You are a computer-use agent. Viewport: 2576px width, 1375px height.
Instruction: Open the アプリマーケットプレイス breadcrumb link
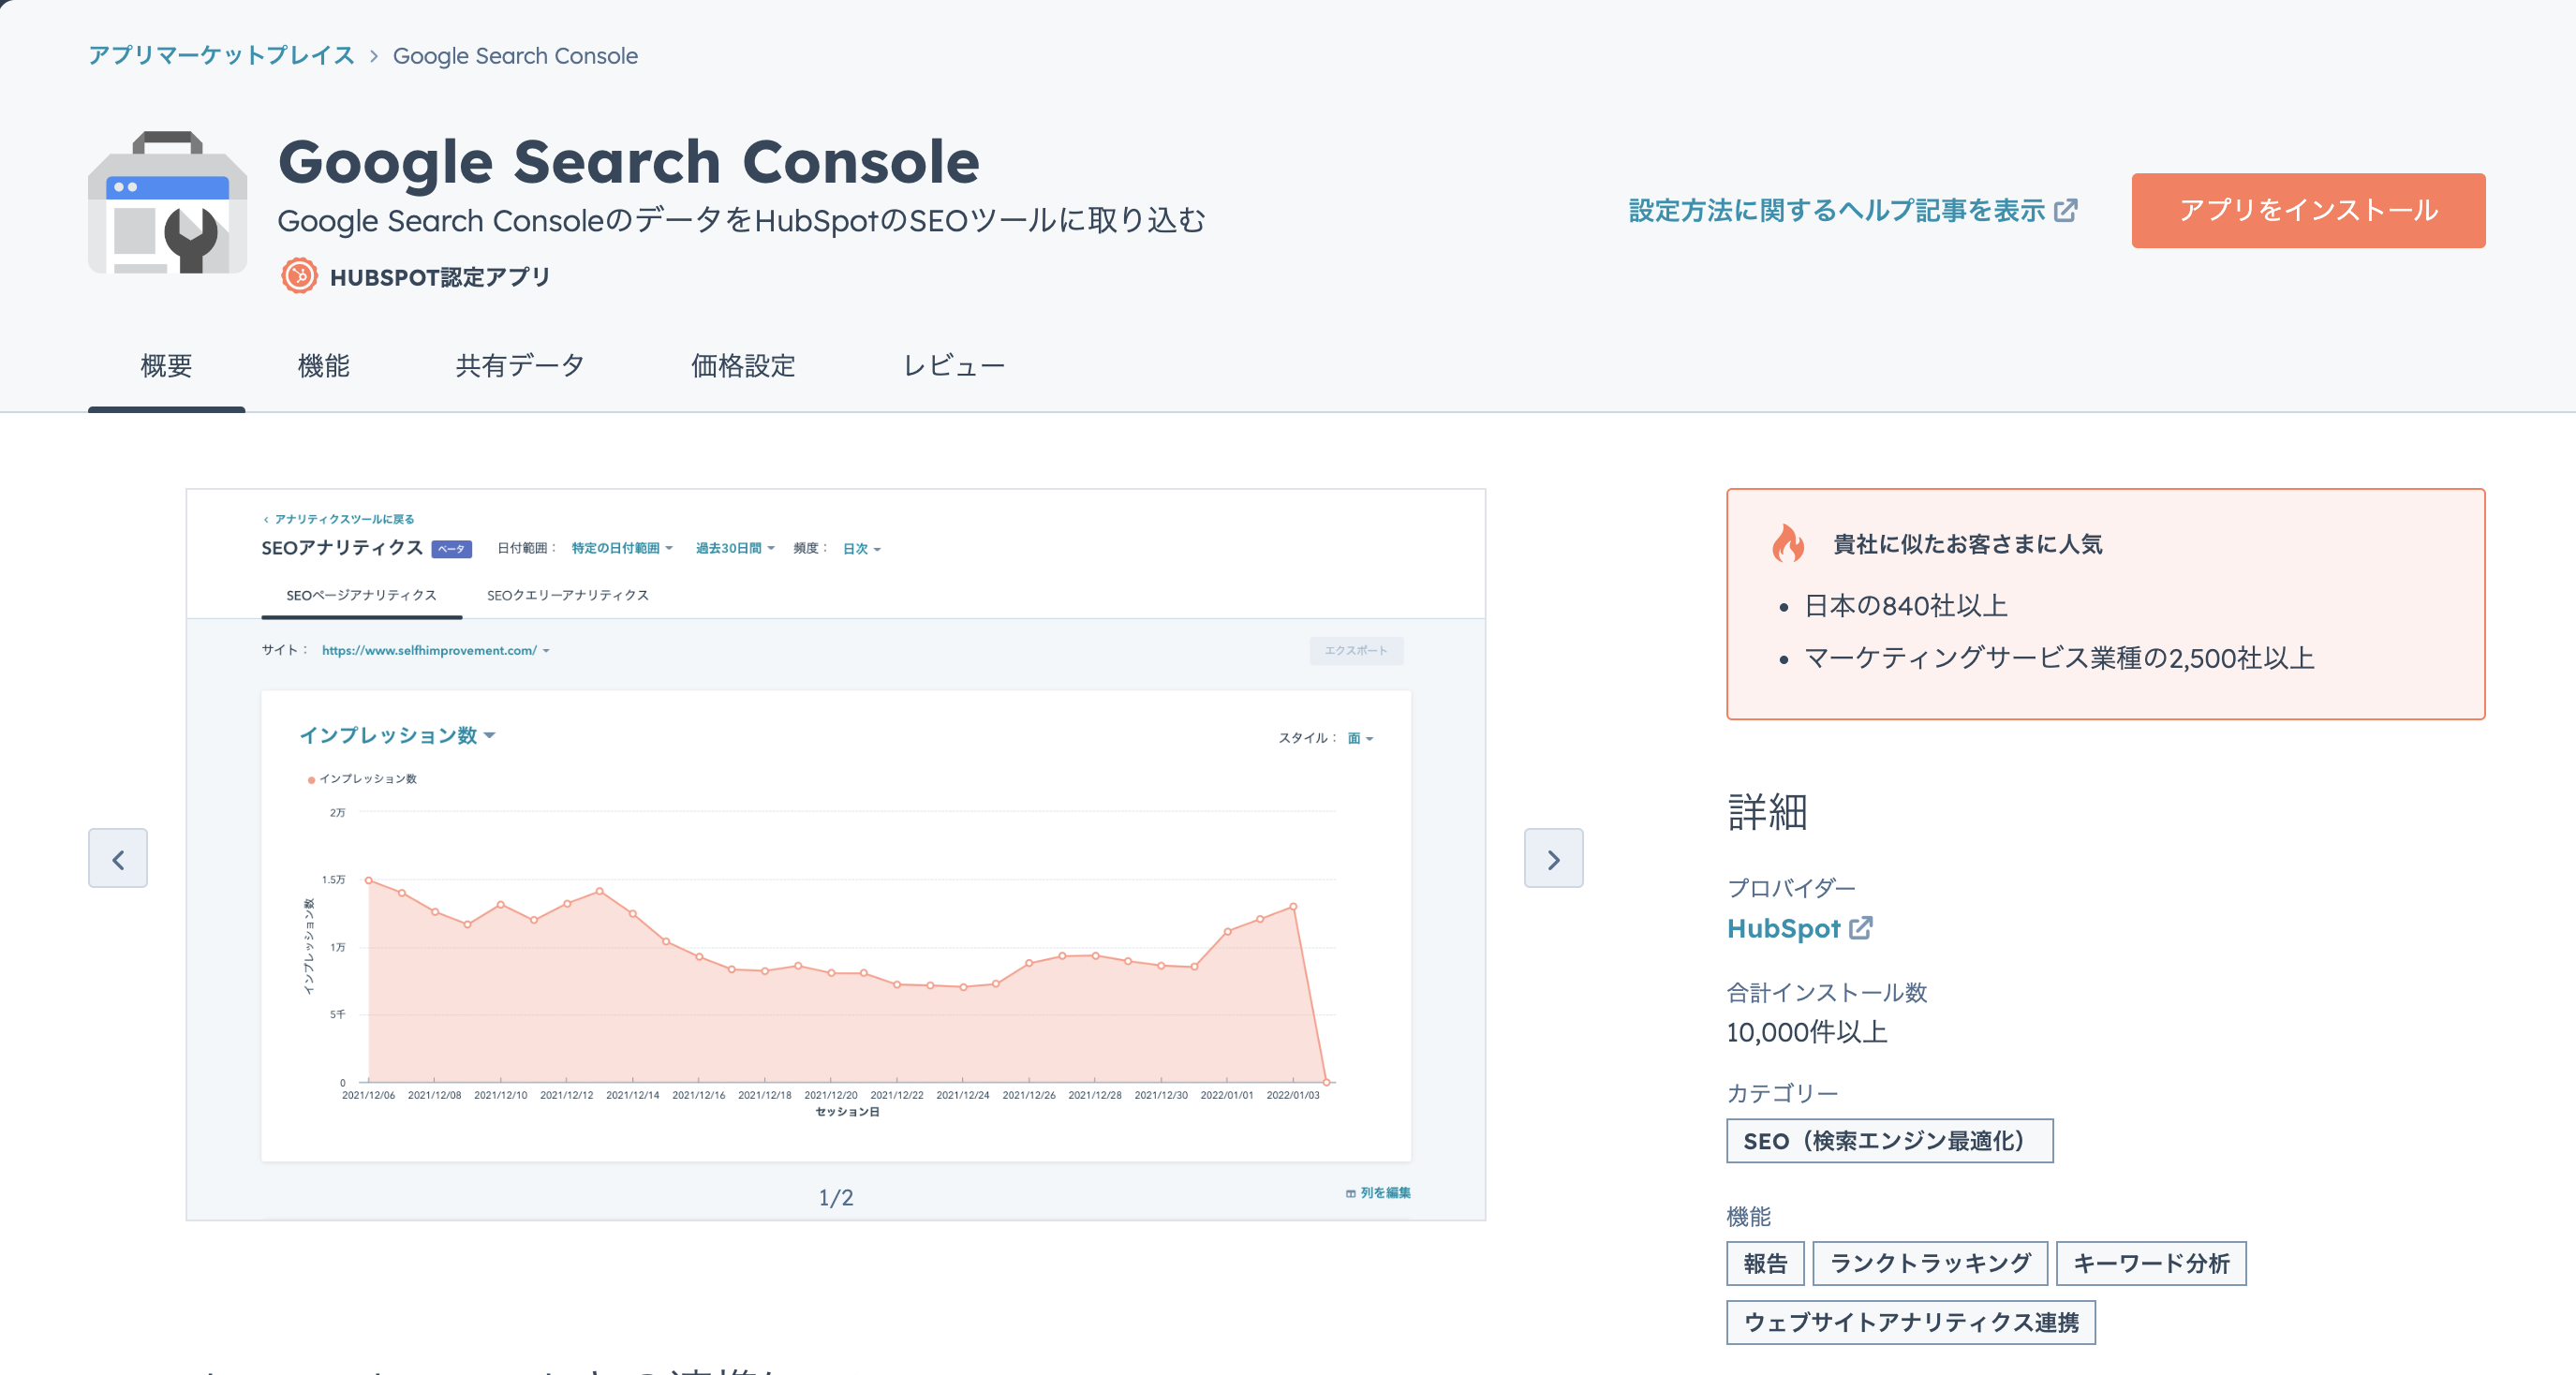pyautogui.click(x=221, y=55)
